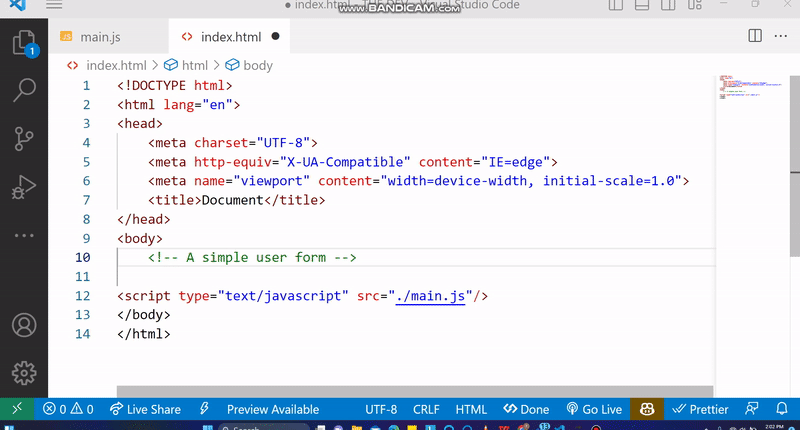Click the word Document in title tag

(233, 200)
